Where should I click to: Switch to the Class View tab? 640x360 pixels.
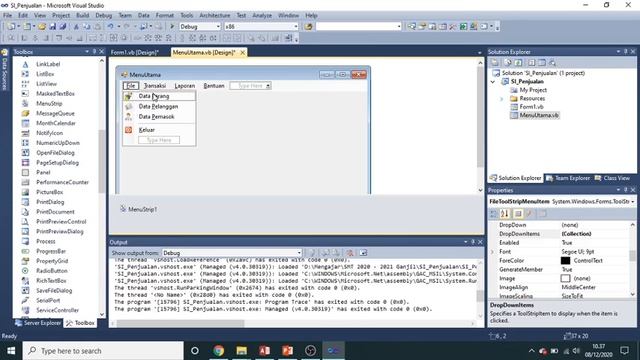612,178
